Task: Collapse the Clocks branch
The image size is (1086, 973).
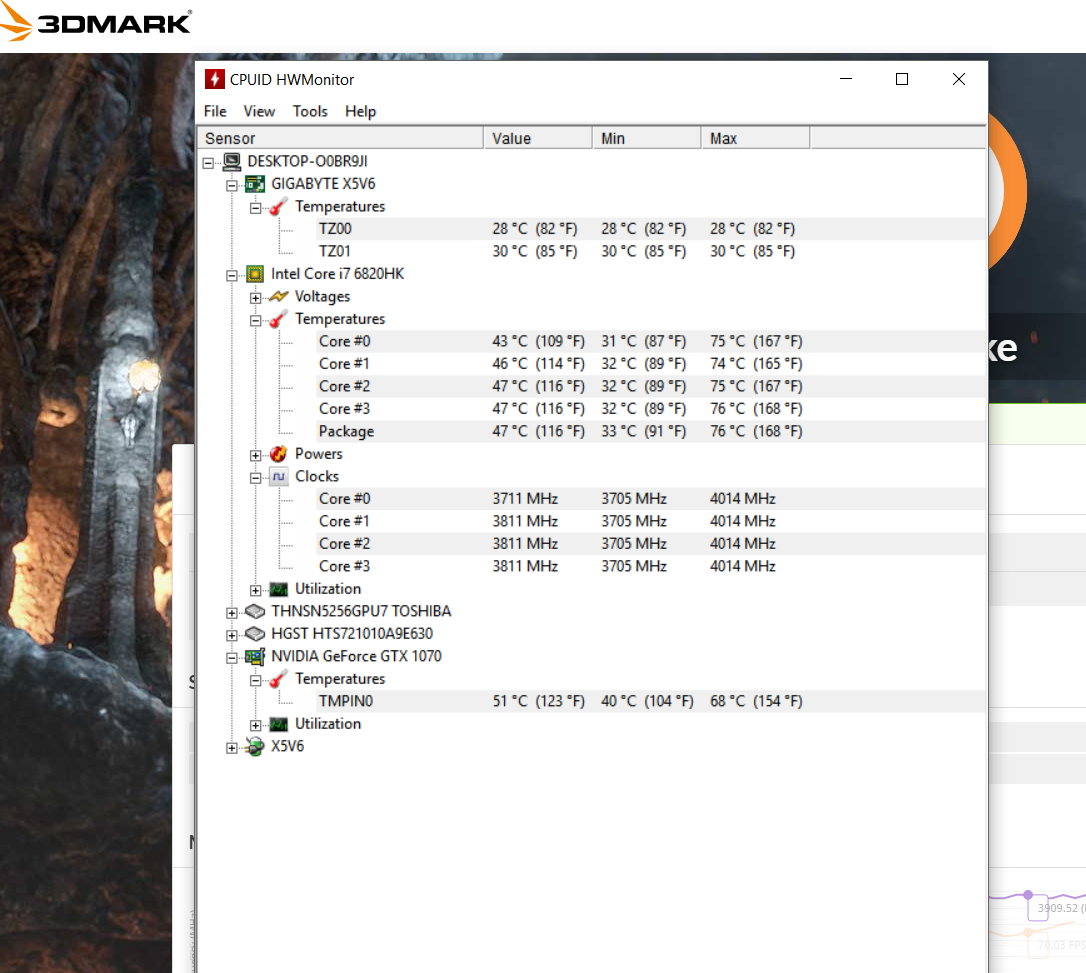Action: pyautogui.click(x=256, y=478)
